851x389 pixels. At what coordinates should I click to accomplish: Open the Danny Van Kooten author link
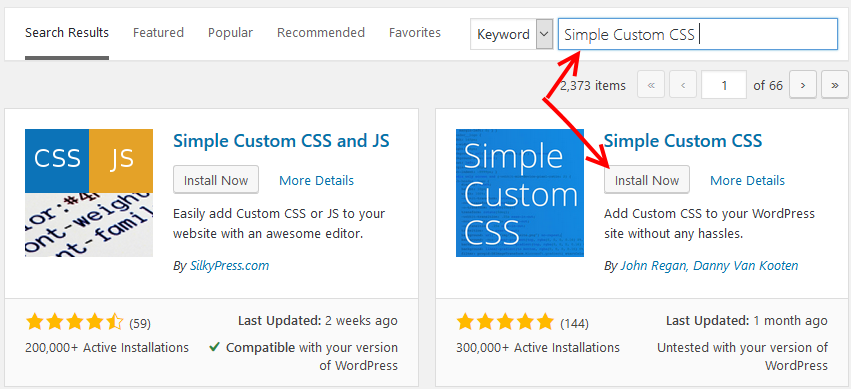(x=746, y=266)
